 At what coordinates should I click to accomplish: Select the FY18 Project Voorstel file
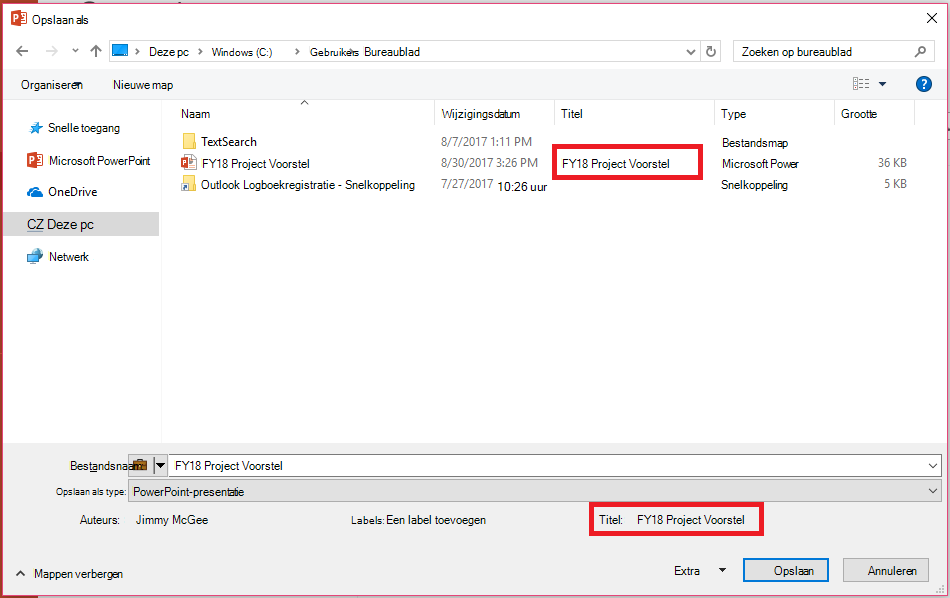click(x=256, y=164)
